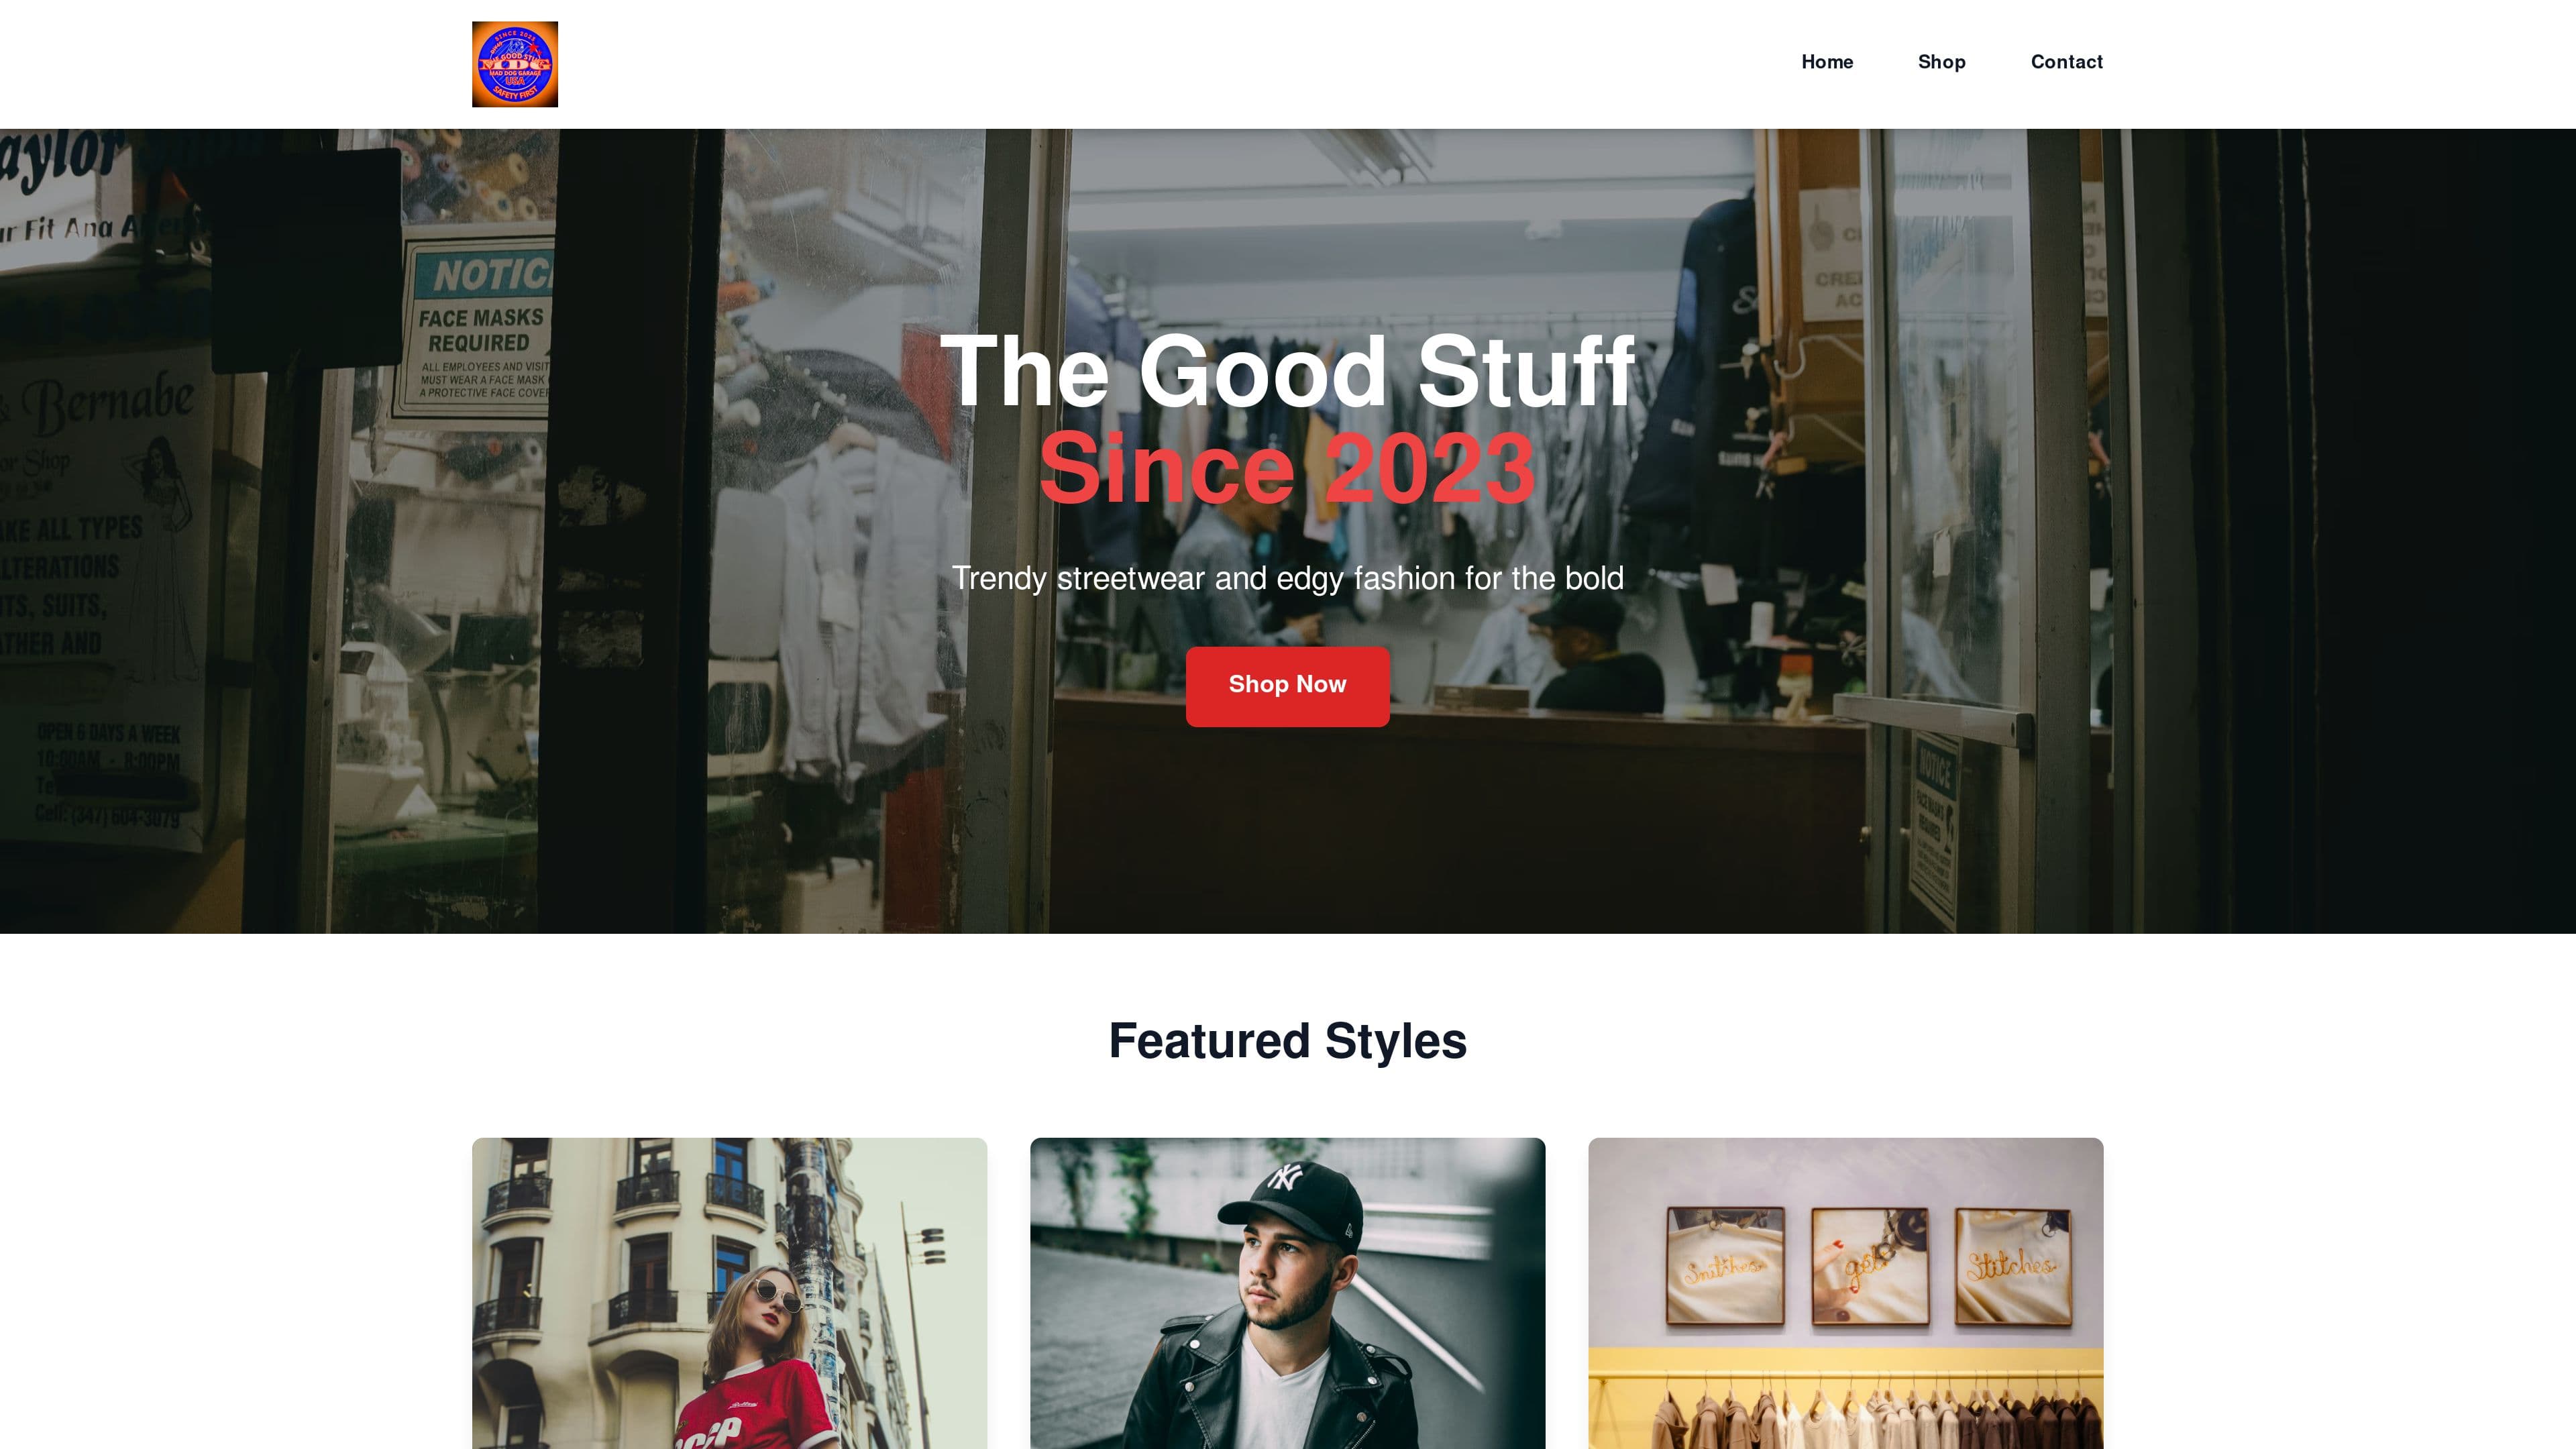Click the red 'Since 2023' text

(x=1287, y=468)
